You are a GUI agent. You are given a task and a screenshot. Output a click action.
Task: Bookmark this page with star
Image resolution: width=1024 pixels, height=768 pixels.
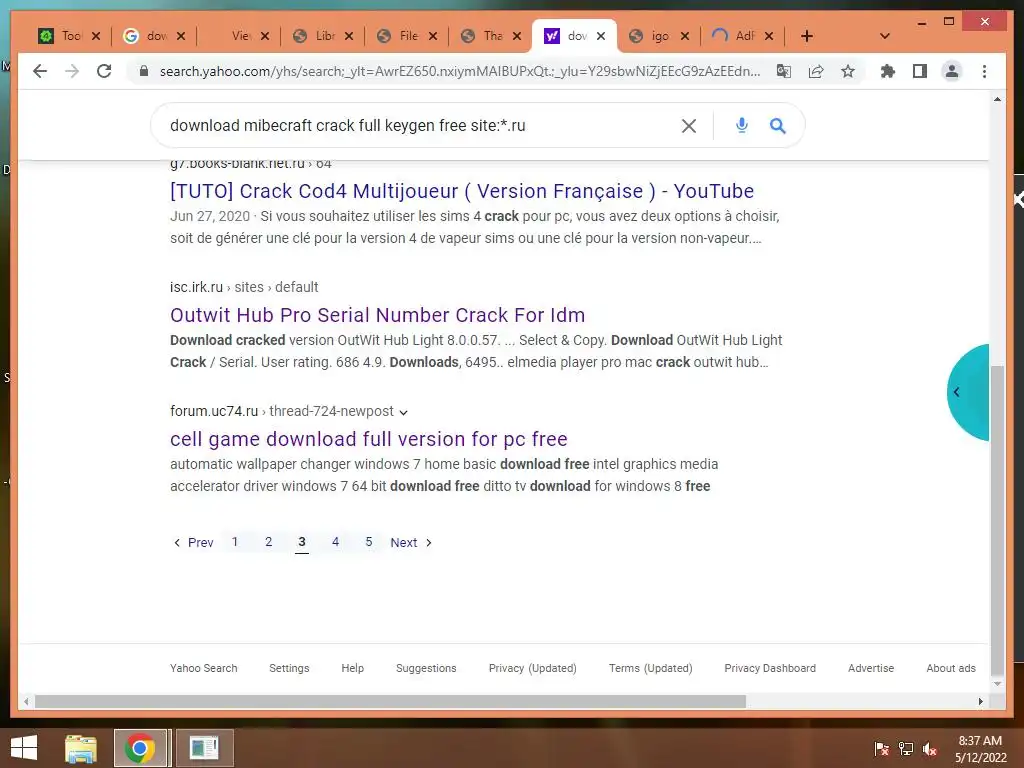click(848, 71)
